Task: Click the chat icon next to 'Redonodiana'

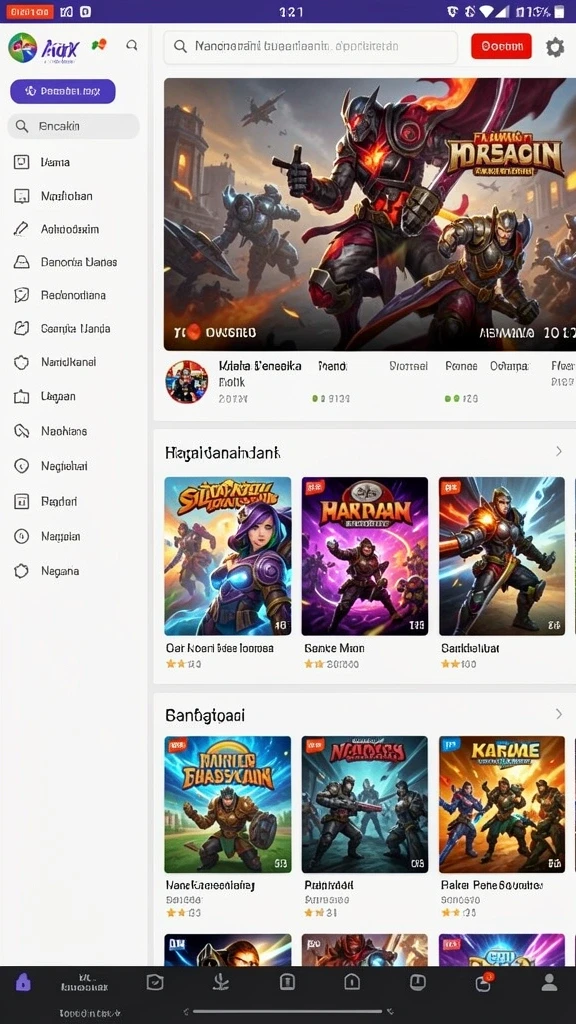Action: point(22,295)
